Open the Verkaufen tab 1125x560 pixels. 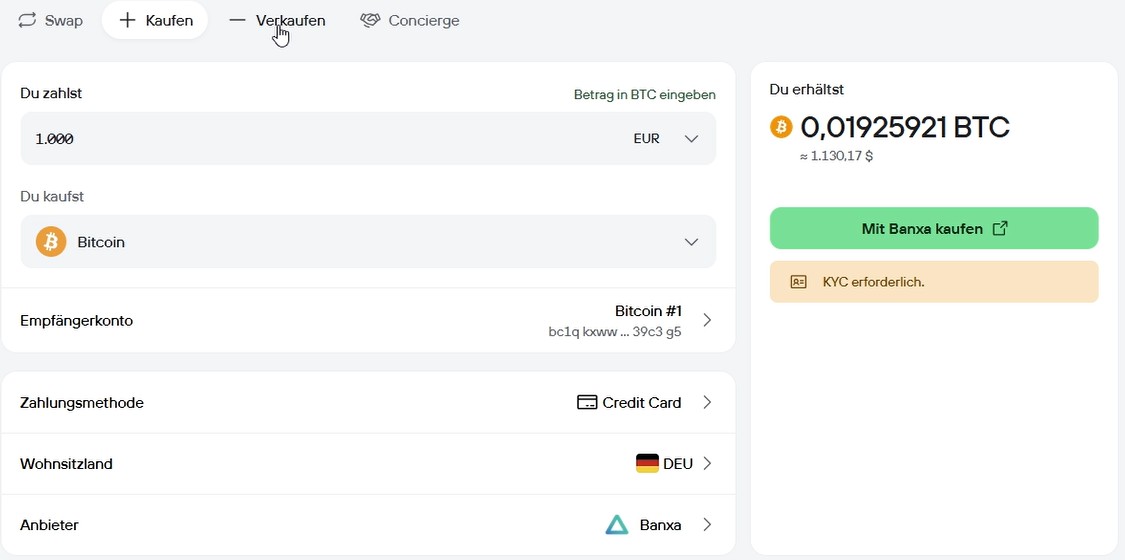coord(277,21)
